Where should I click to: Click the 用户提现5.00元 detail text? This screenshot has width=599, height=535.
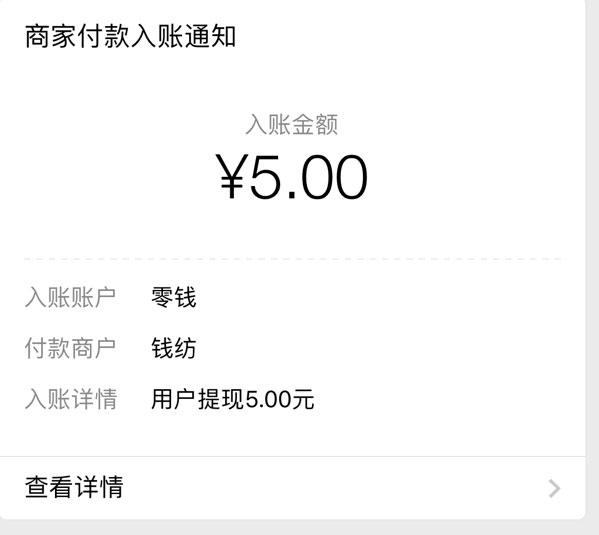coord(233,399)
